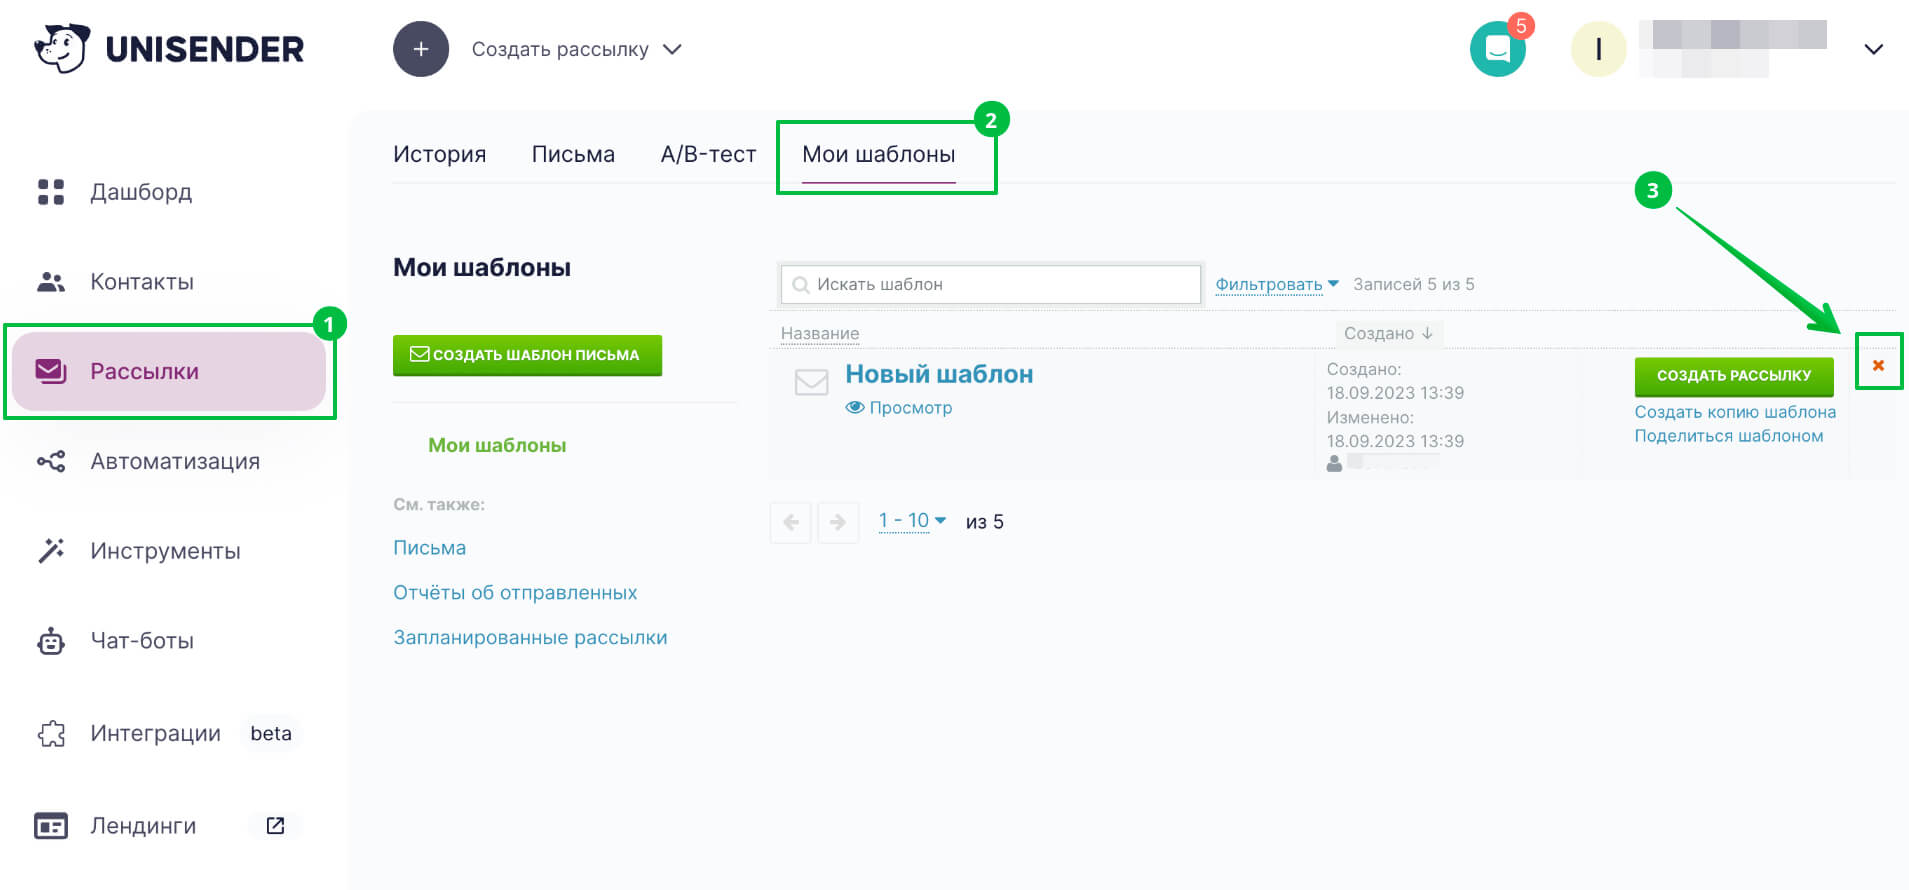
Task: Open Отчёты об отправленных link
Action: (515, 592)
